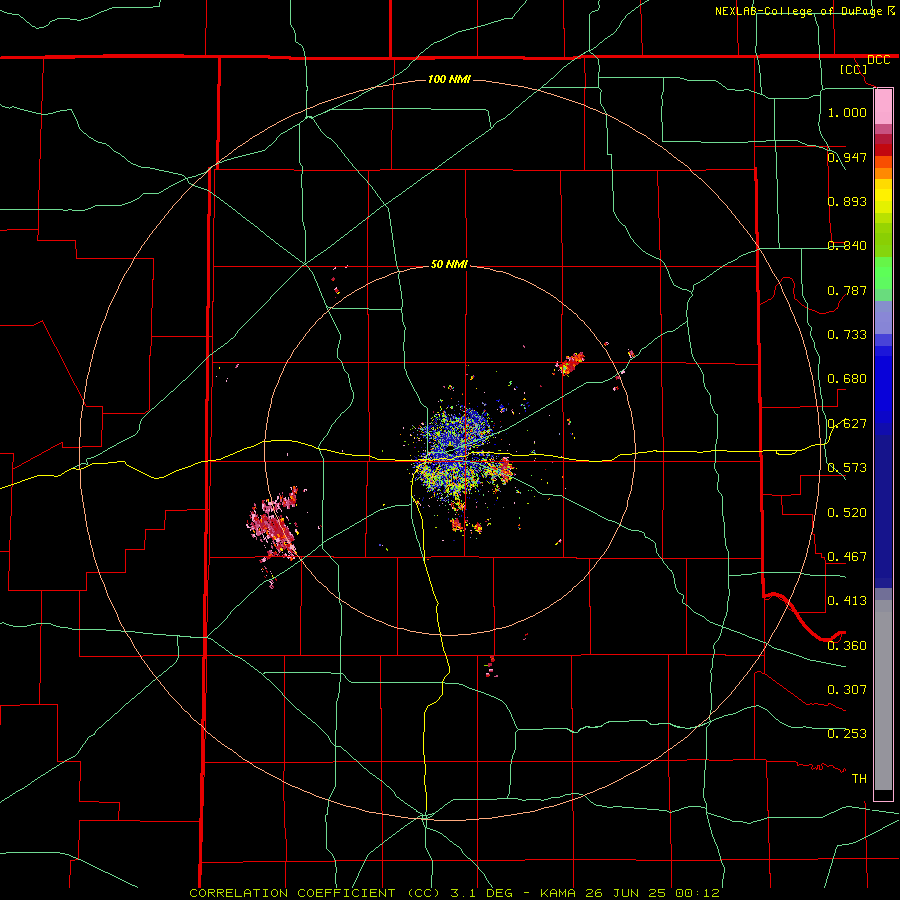Select the 0.360 legend value

(x=847, y=645)
